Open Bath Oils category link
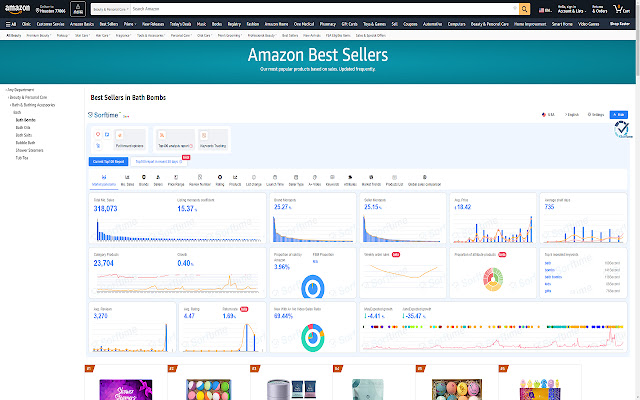Screen dimensions: 640x400 pos(23,127)
